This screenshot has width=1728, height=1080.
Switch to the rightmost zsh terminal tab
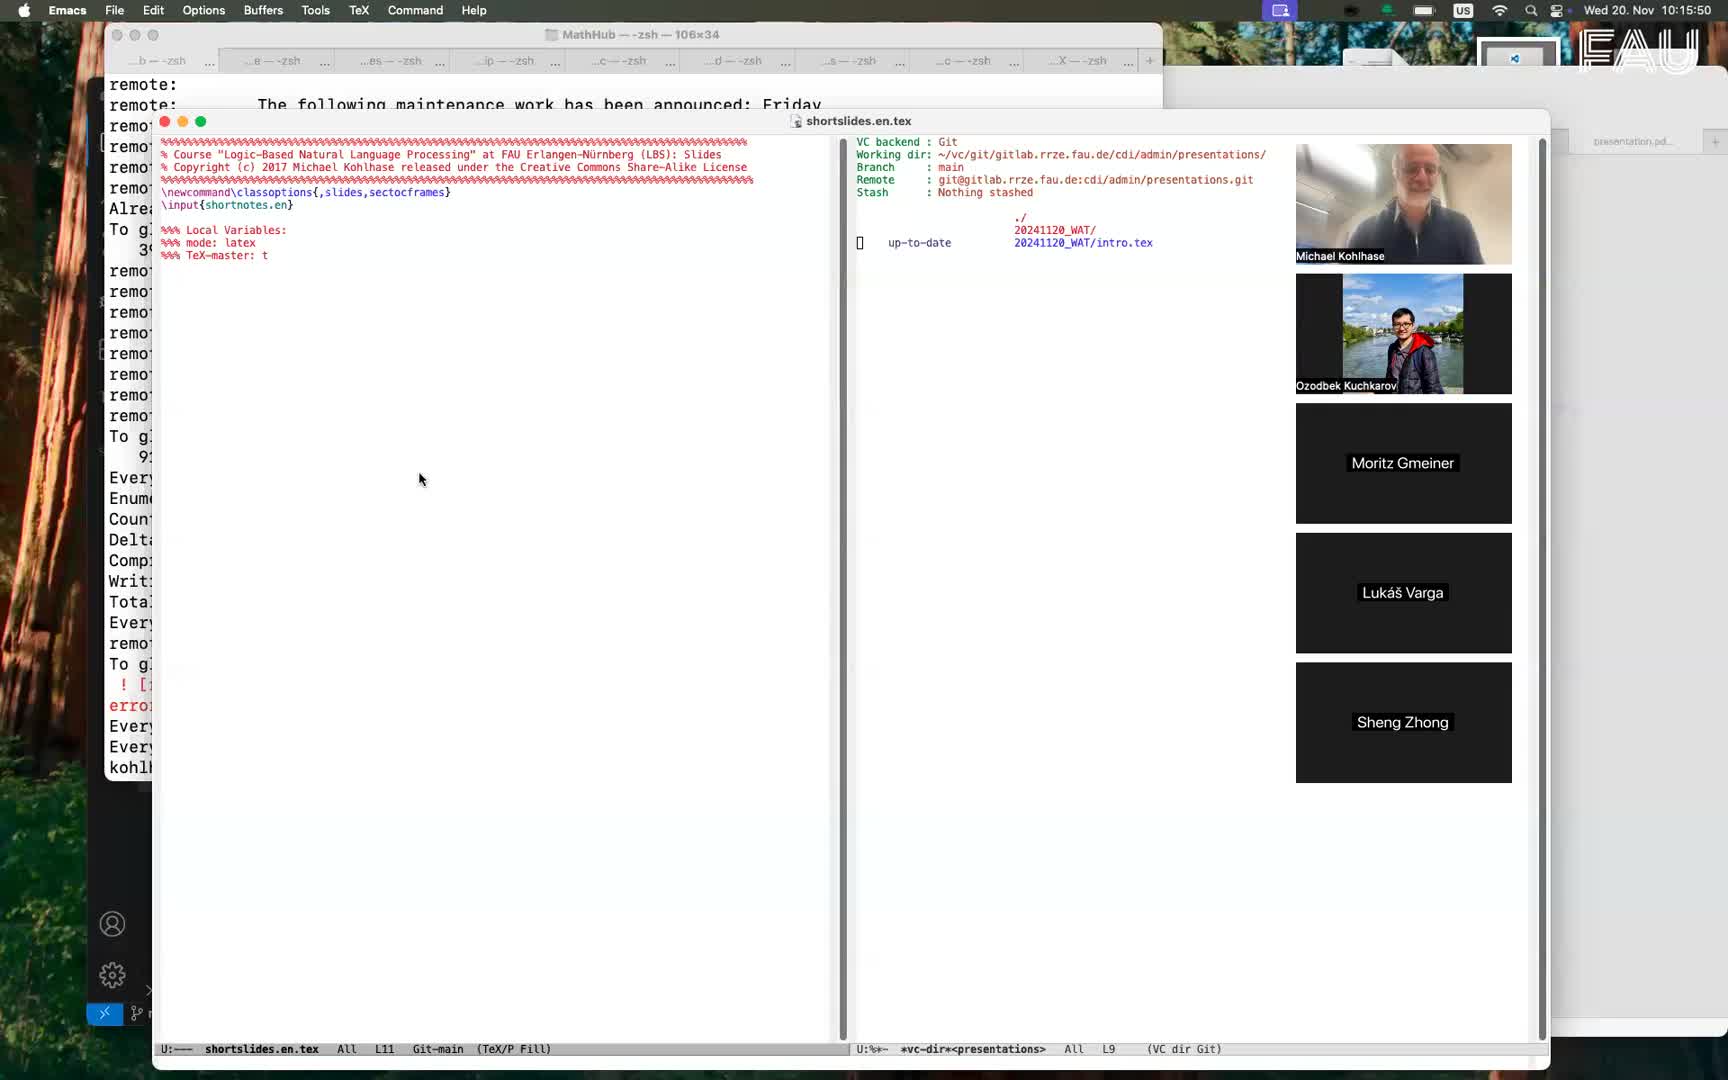[x=1080, y=61]
